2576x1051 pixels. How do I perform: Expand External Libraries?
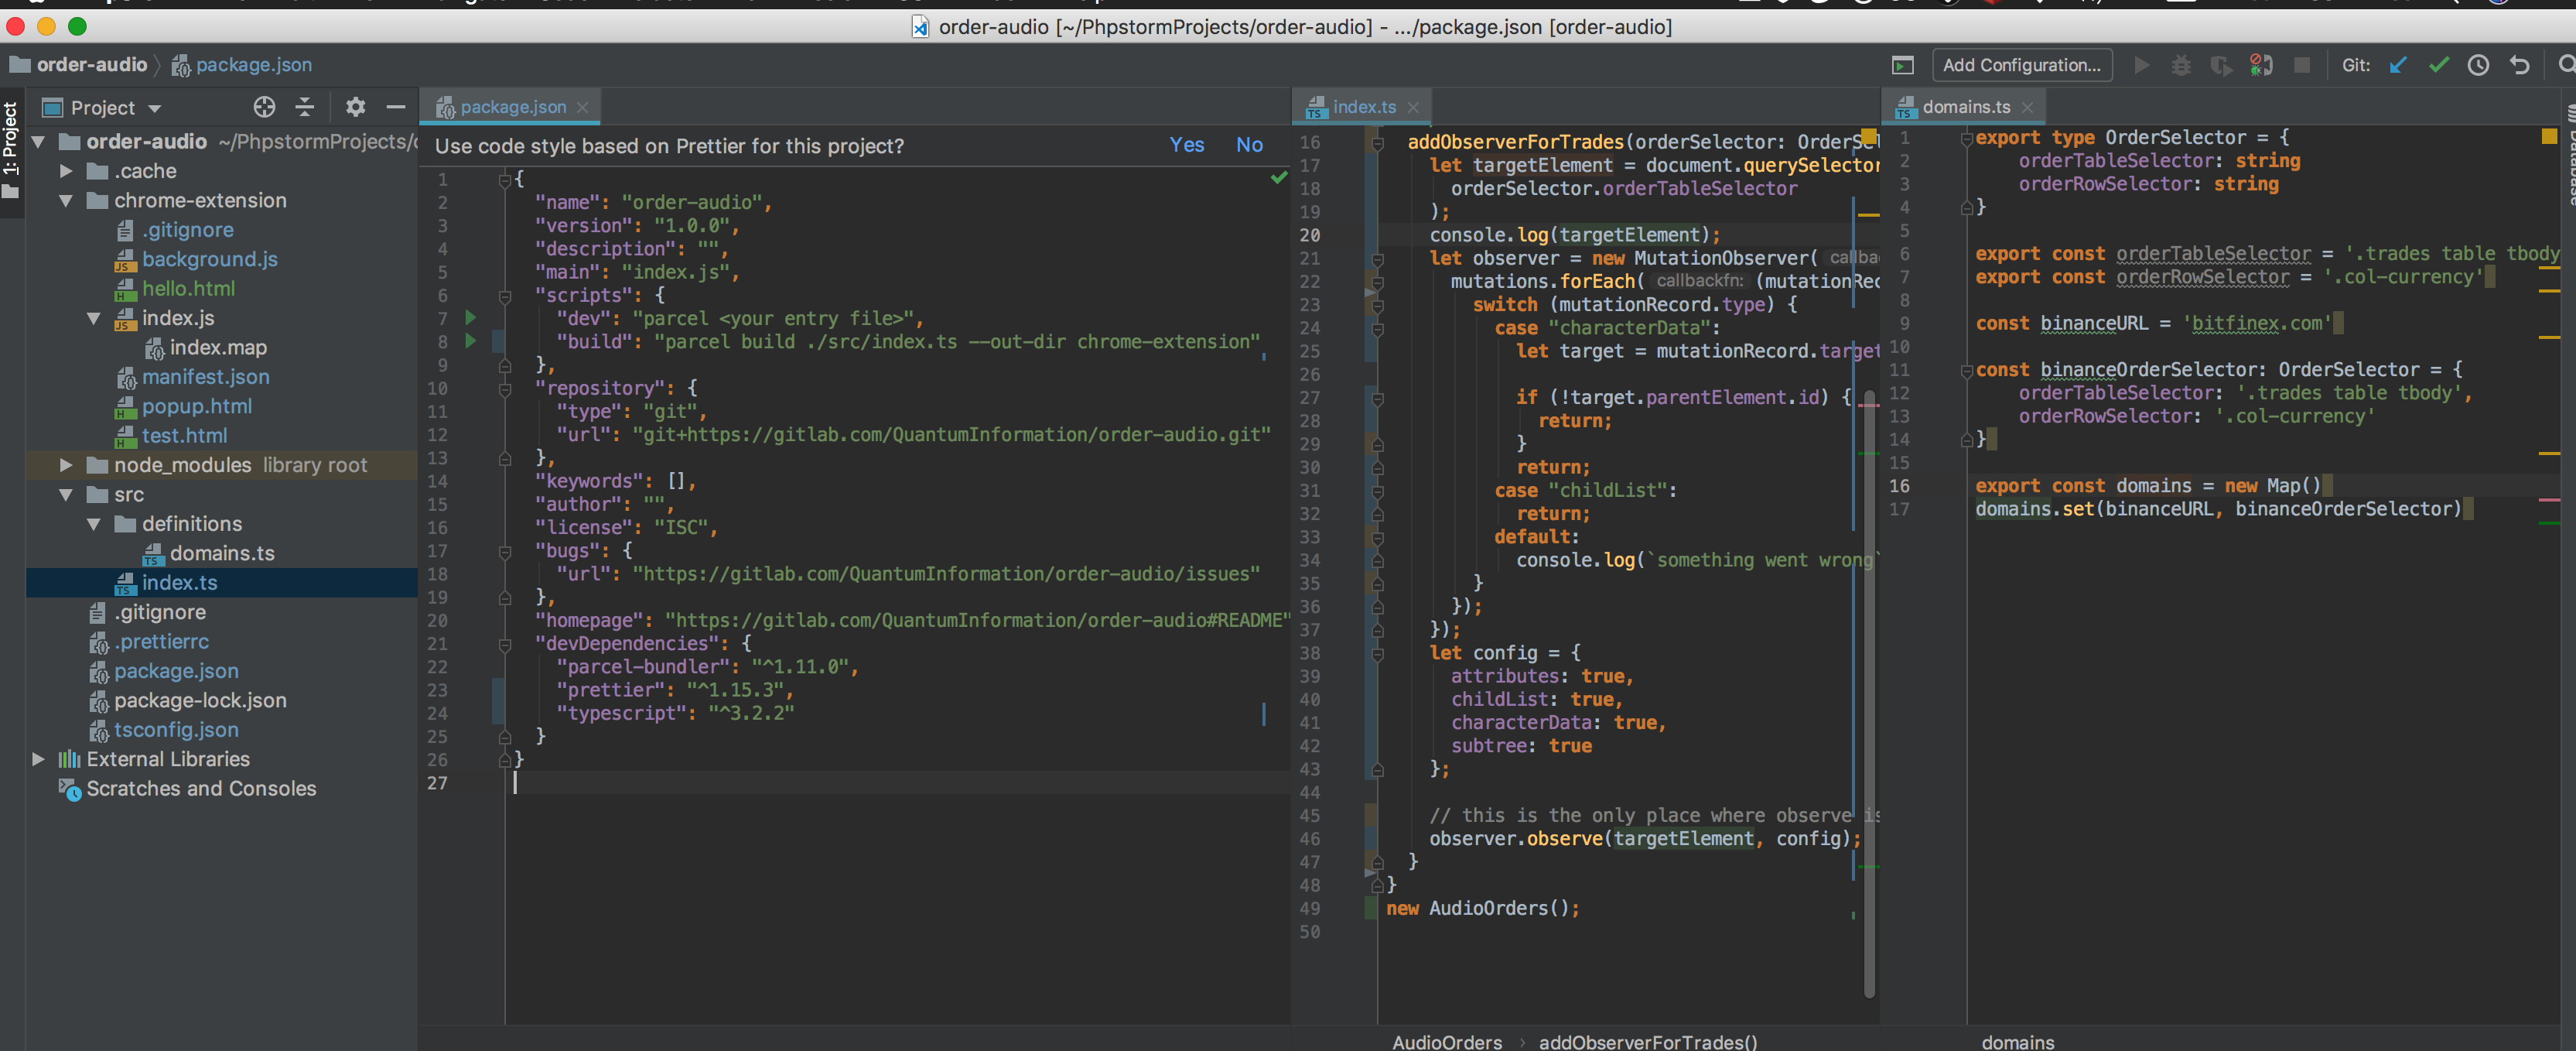[38, 759]
